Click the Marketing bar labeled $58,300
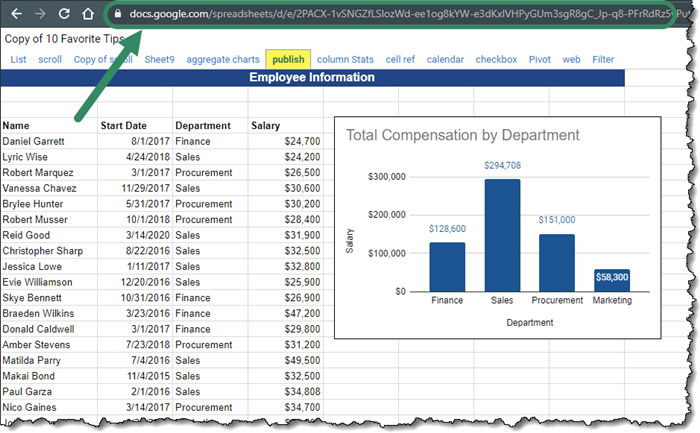 click(x=612, y=280)
